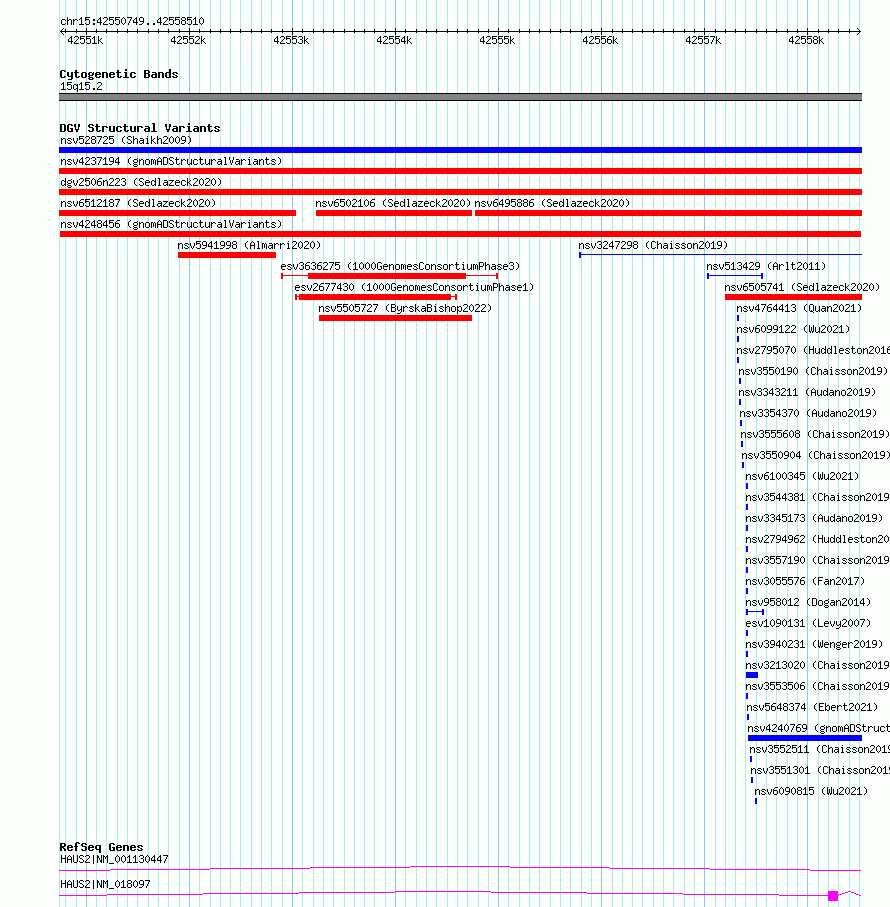Click the 42551k ruler position
Viewport: 890px width, 907px height.
(x=86, y=40)
